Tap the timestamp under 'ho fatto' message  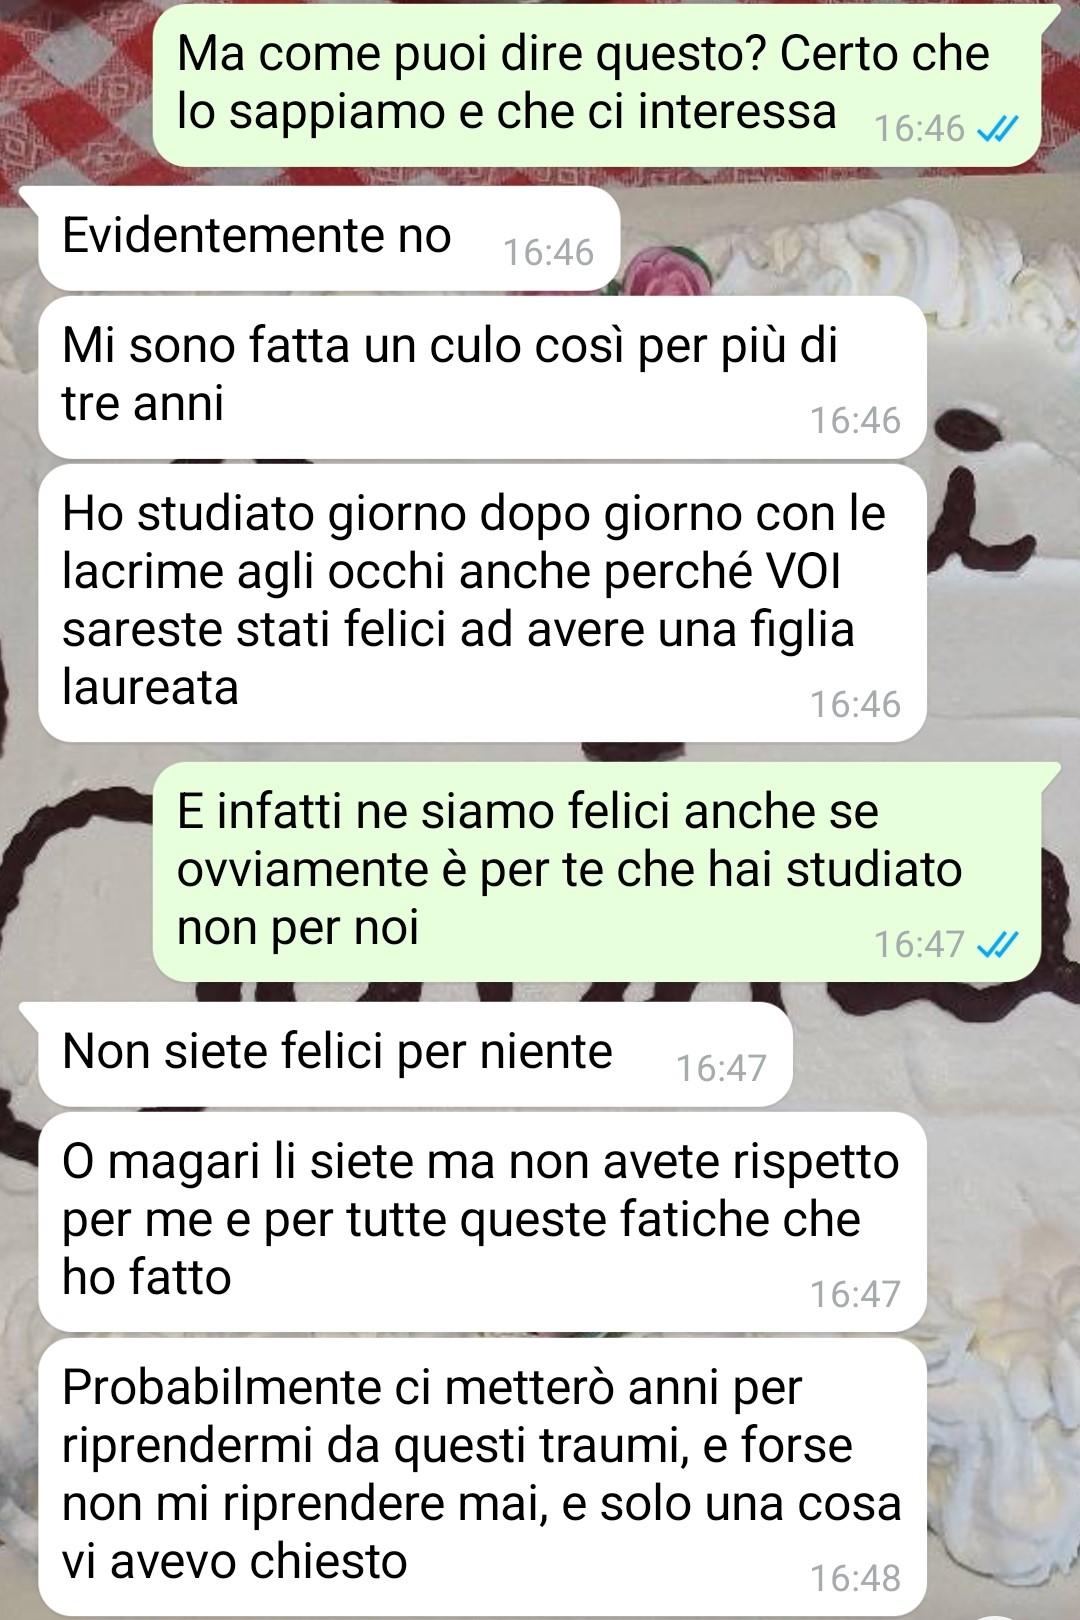855,1295
